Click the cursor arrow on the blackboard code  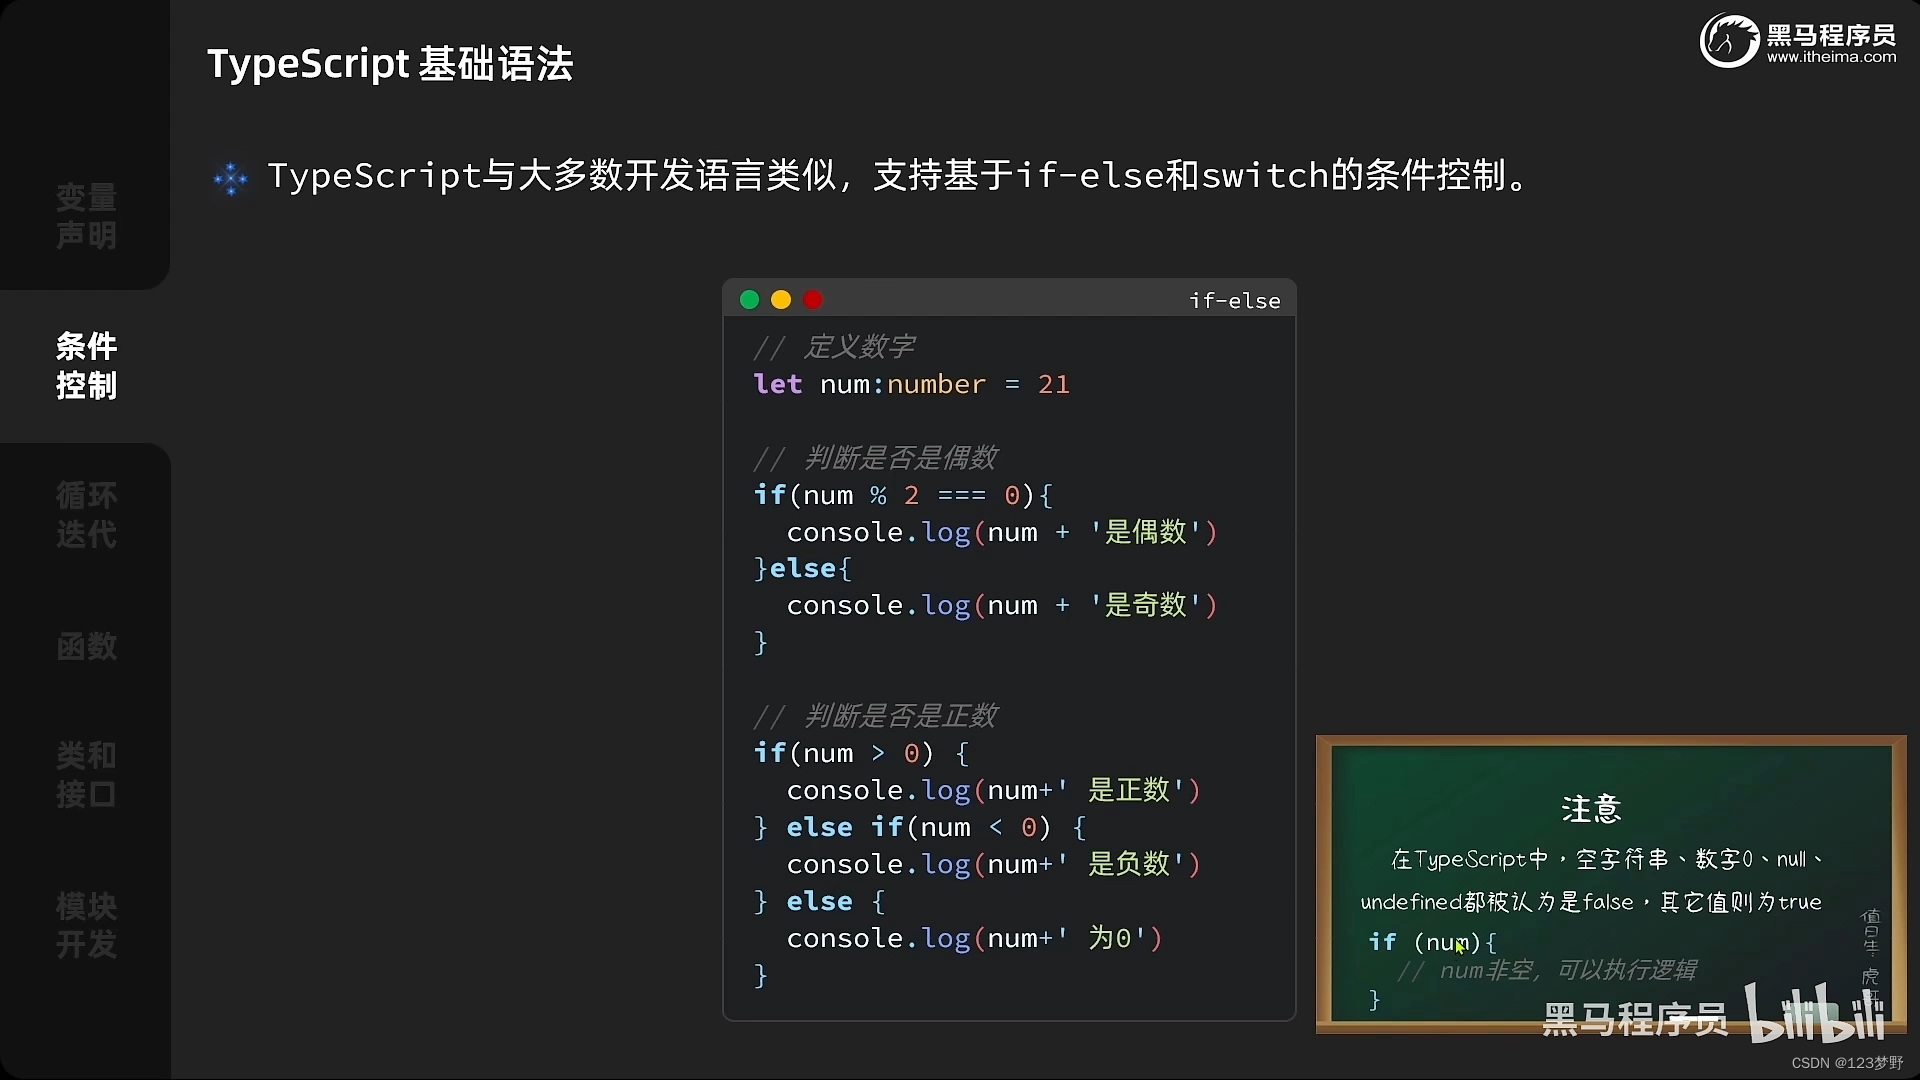click(x=1461, y=946)
